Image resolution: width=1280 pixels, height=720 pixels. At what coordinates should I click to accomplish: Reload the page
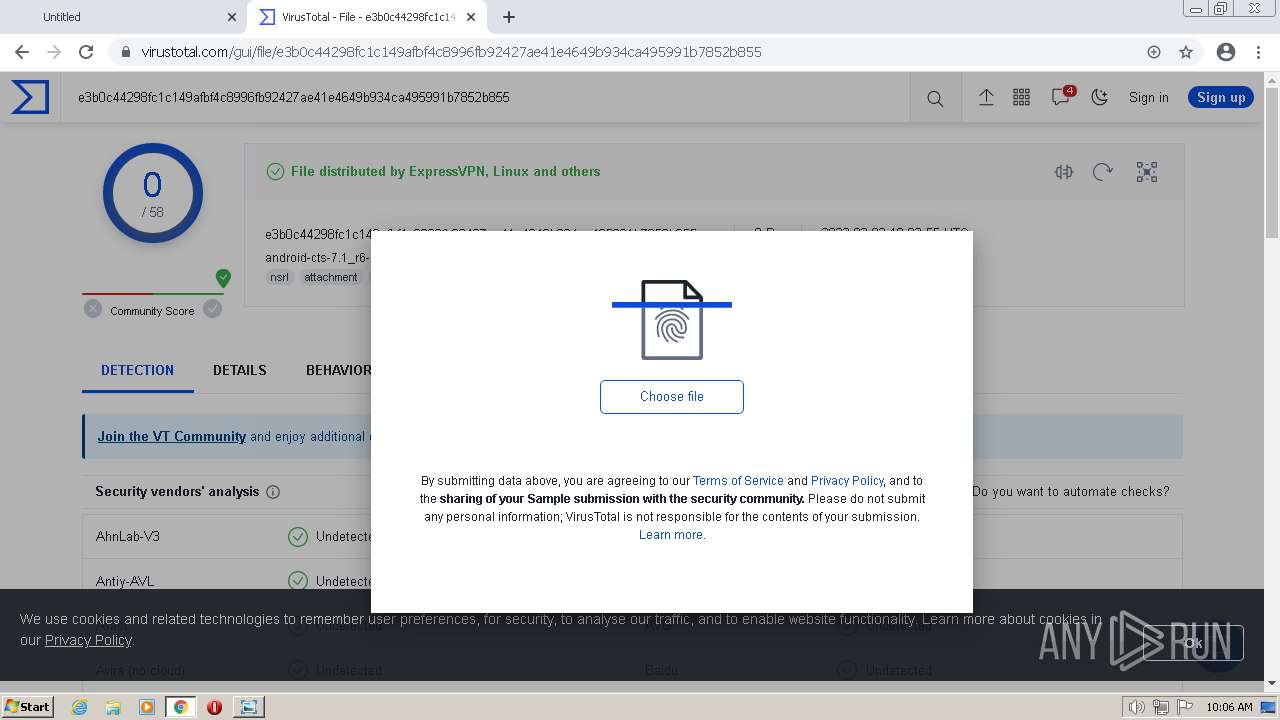[86, 52]
